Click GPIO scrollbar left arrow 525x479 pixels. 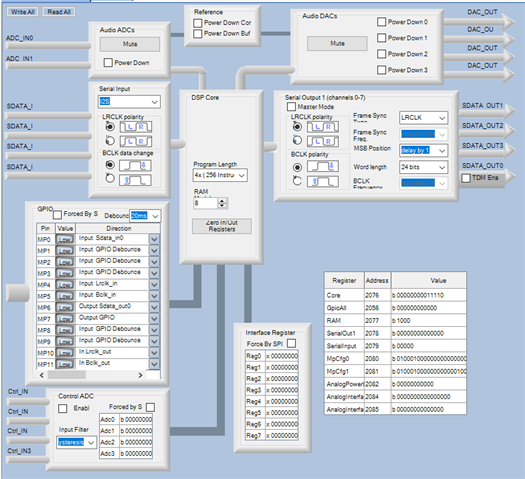coord(42,375)
